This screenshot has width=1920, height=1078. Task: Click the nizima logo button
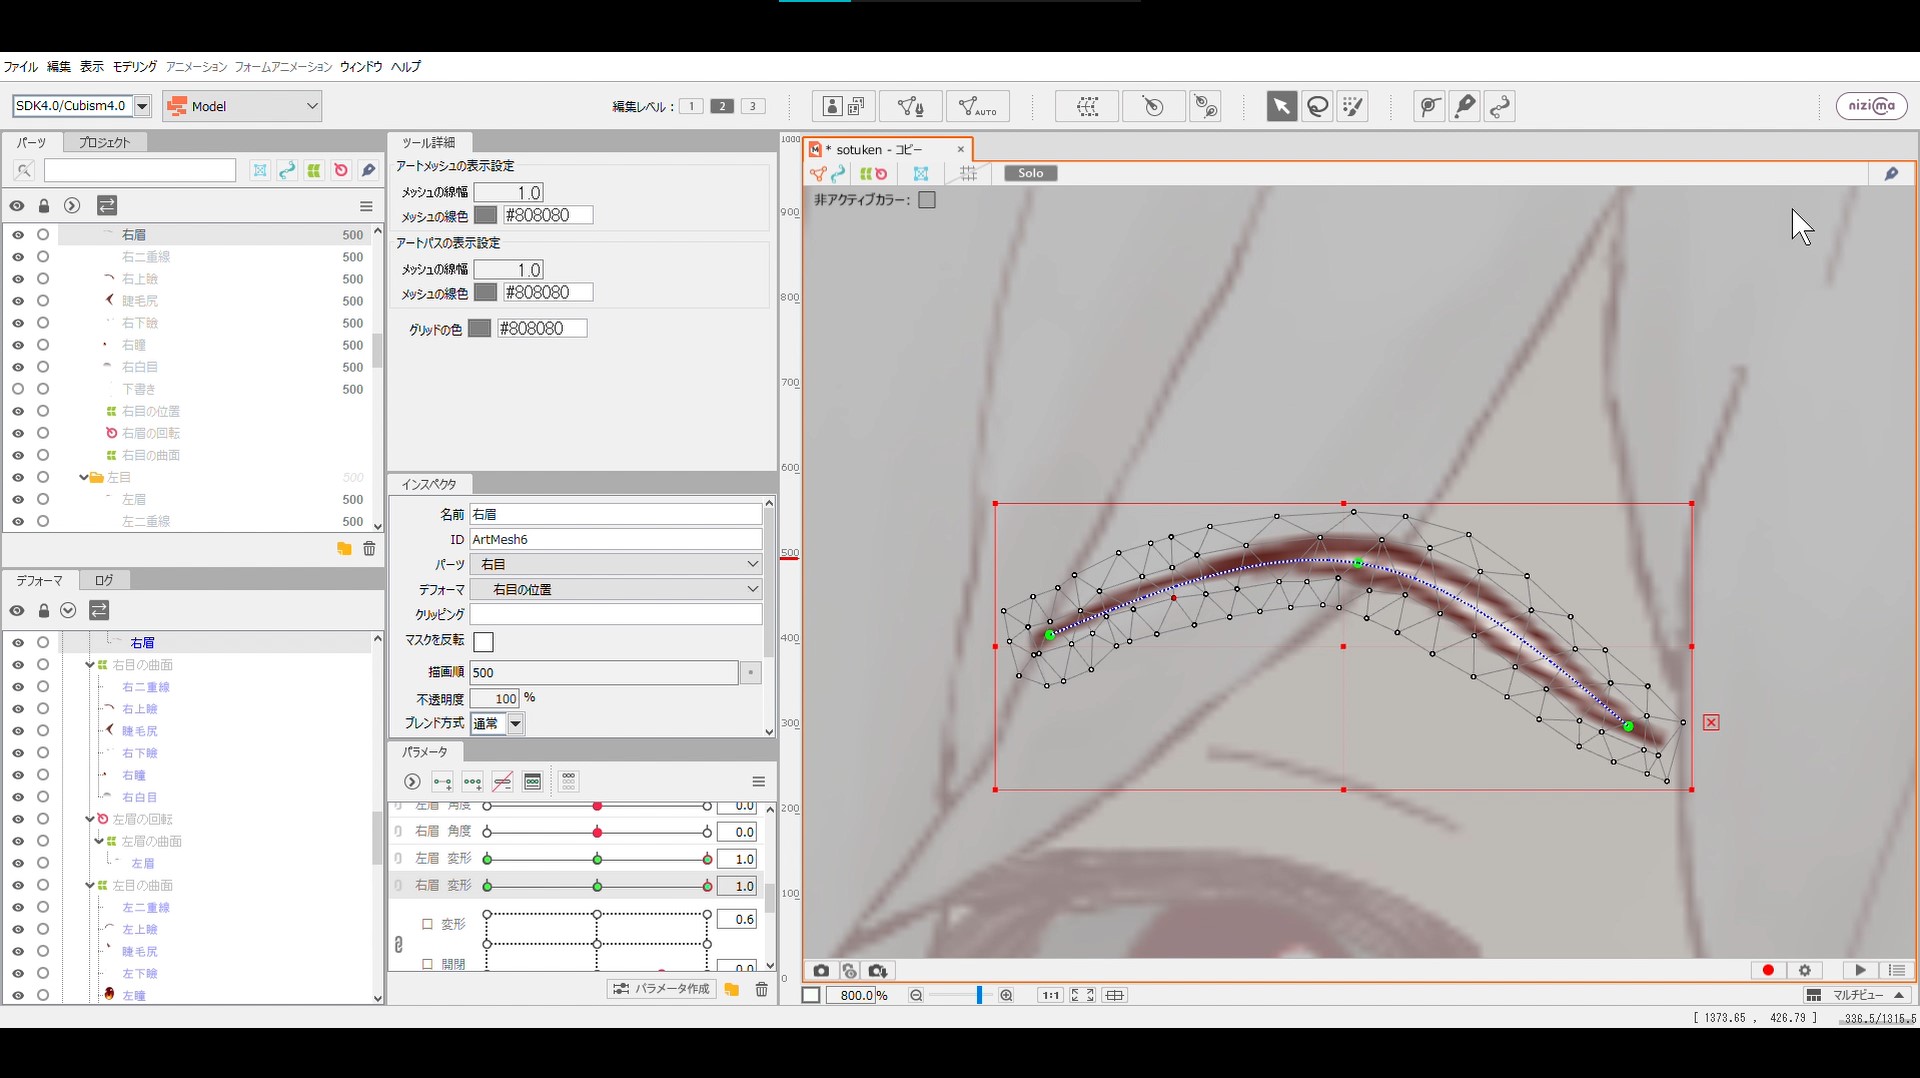(x=1872, y=106)
